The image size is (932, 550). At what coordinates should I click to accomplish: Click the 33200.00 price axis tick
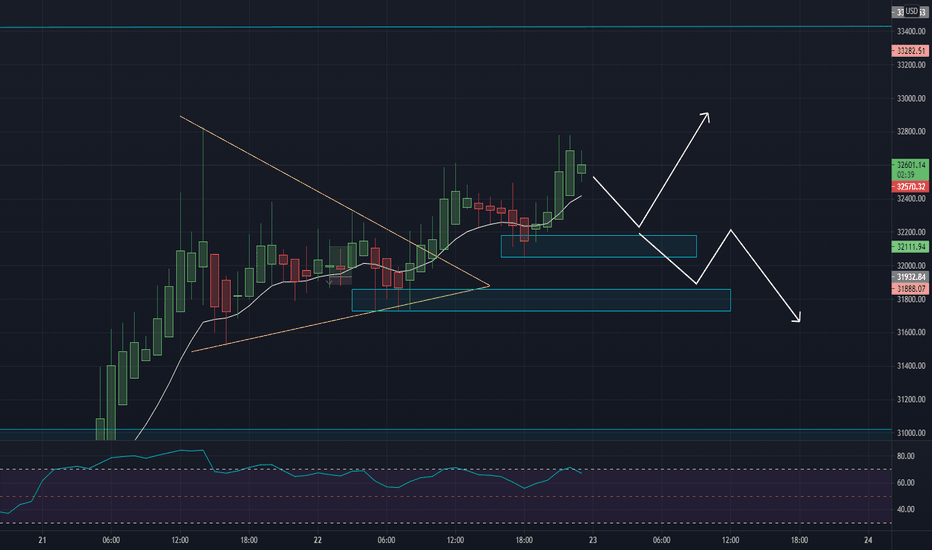(911, 65)
